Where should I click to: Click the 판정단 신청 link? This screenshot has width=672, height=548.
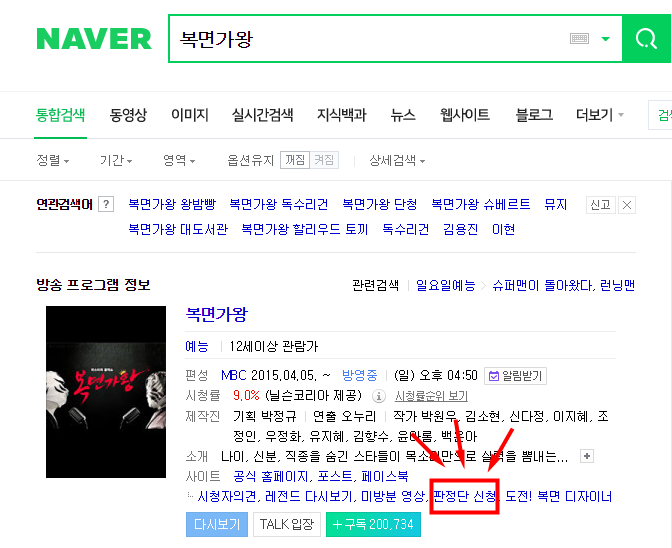click(x=465, y=497)
